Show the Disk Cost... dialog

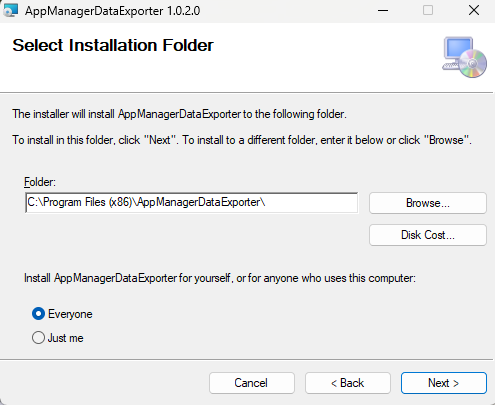point(428,235)
